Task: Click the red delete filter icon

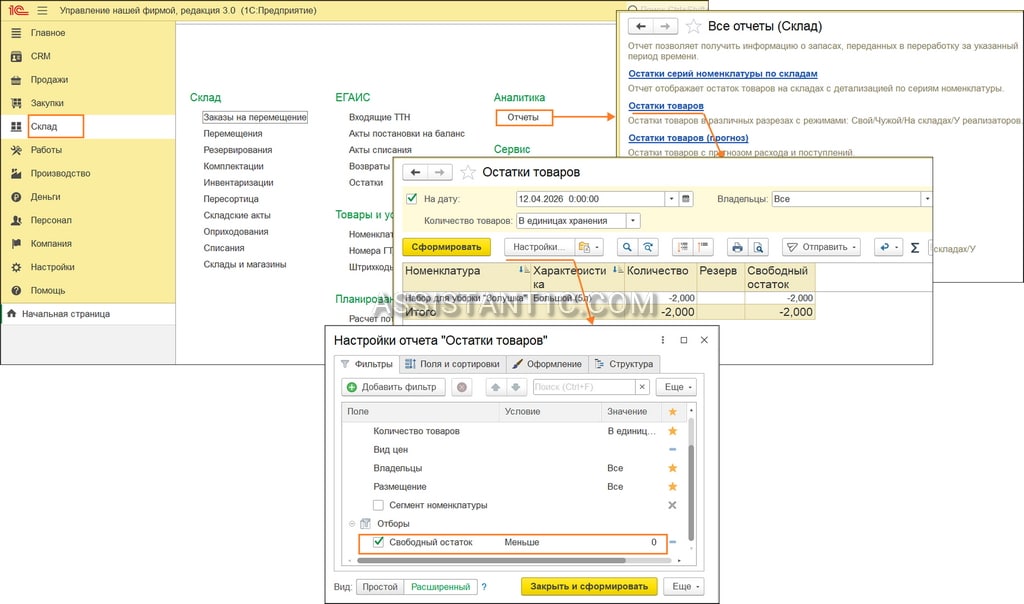Action: pos(462,387)
